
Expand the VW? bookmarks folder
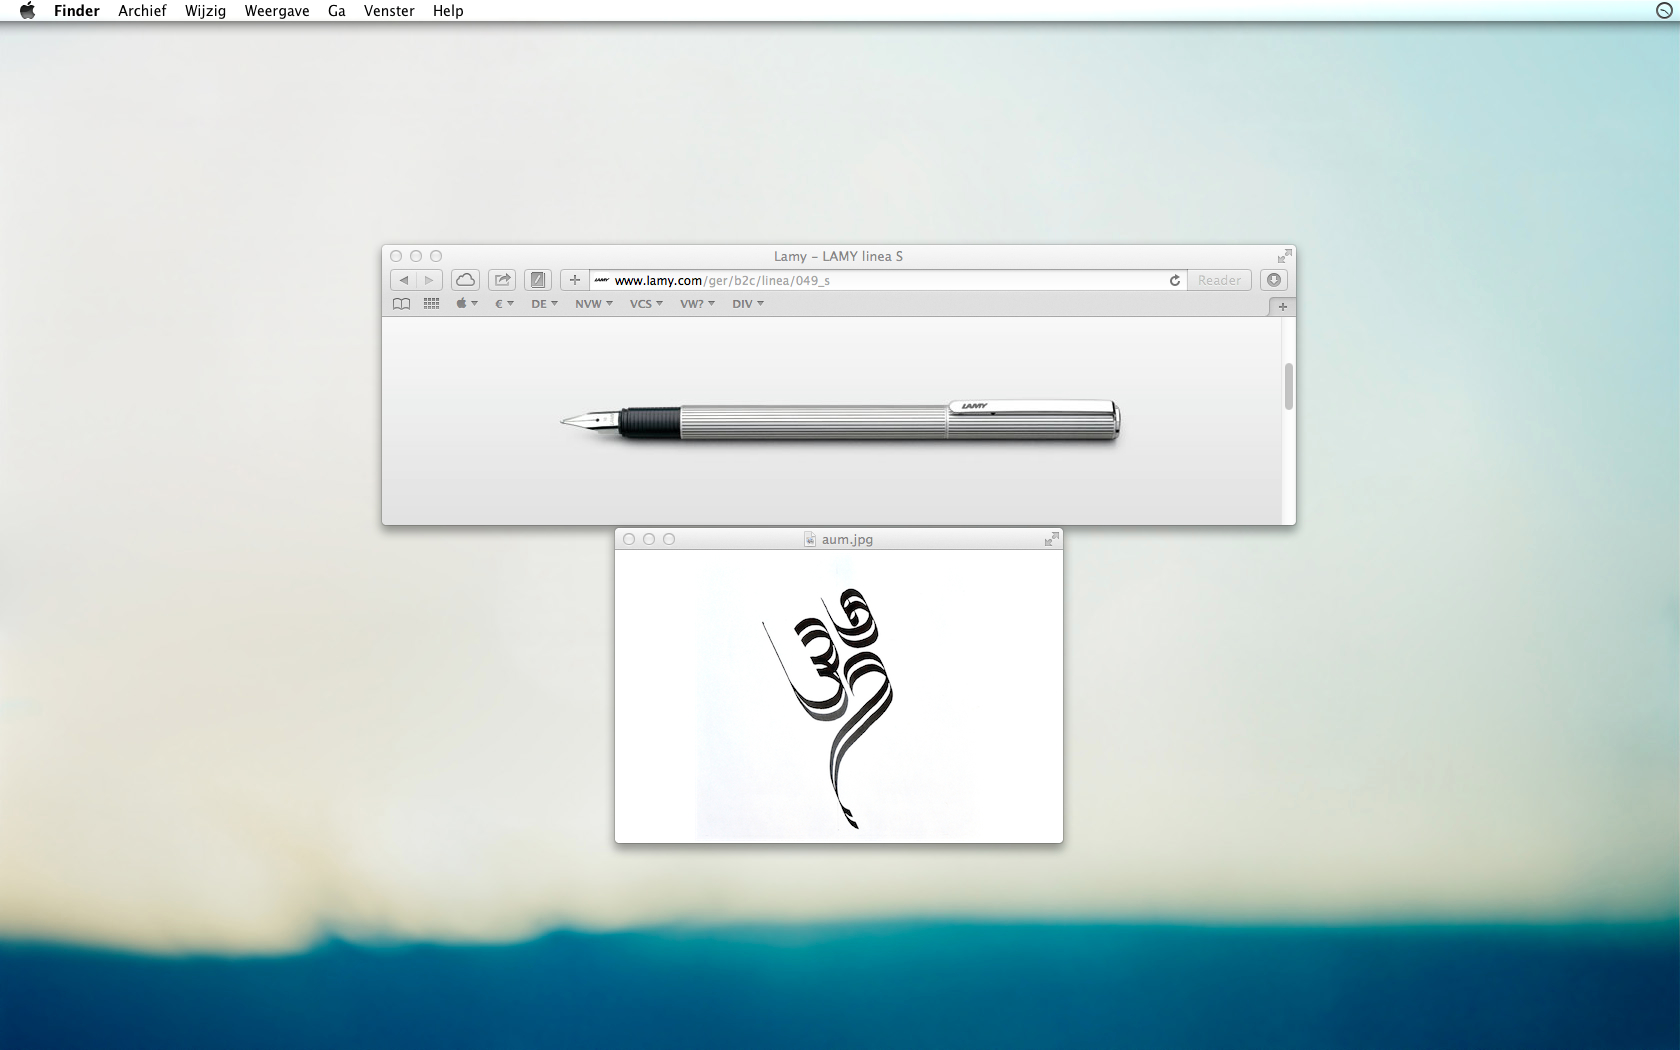[697, 304]
